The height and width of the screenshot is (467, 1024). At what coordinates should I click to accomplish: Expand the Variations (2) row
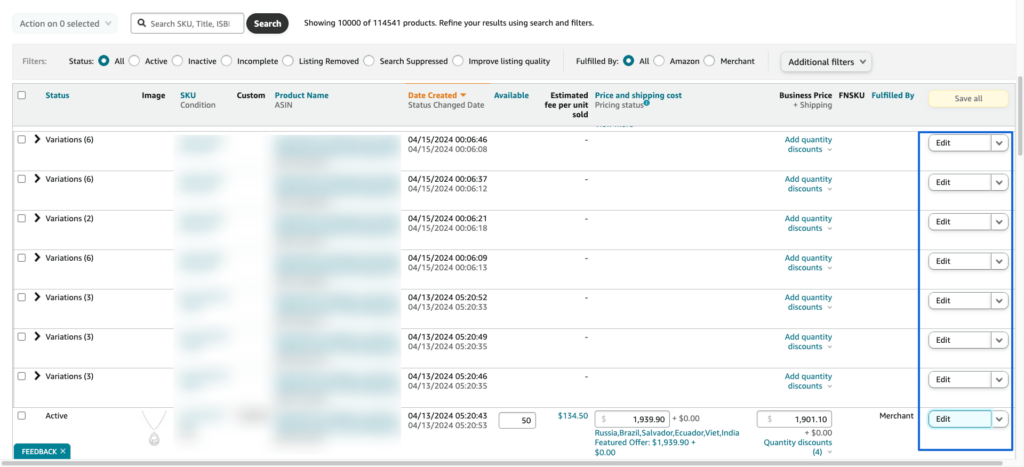[x=37, y=218]
